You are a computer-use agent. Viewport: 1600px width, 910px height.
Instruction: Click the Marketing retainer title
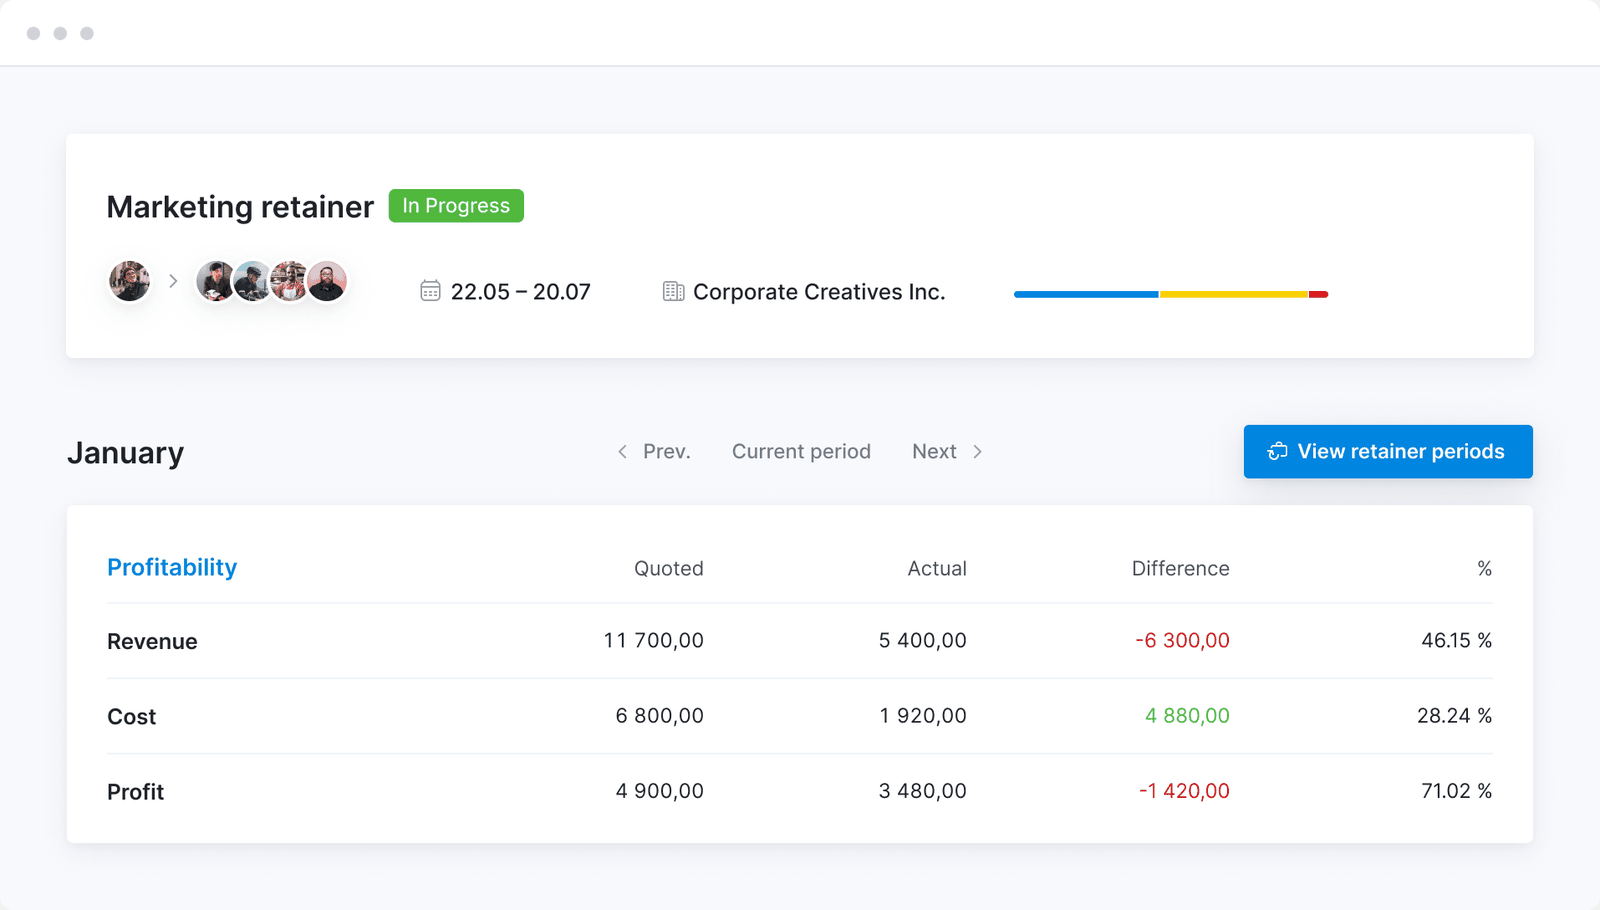pos(240,207)
